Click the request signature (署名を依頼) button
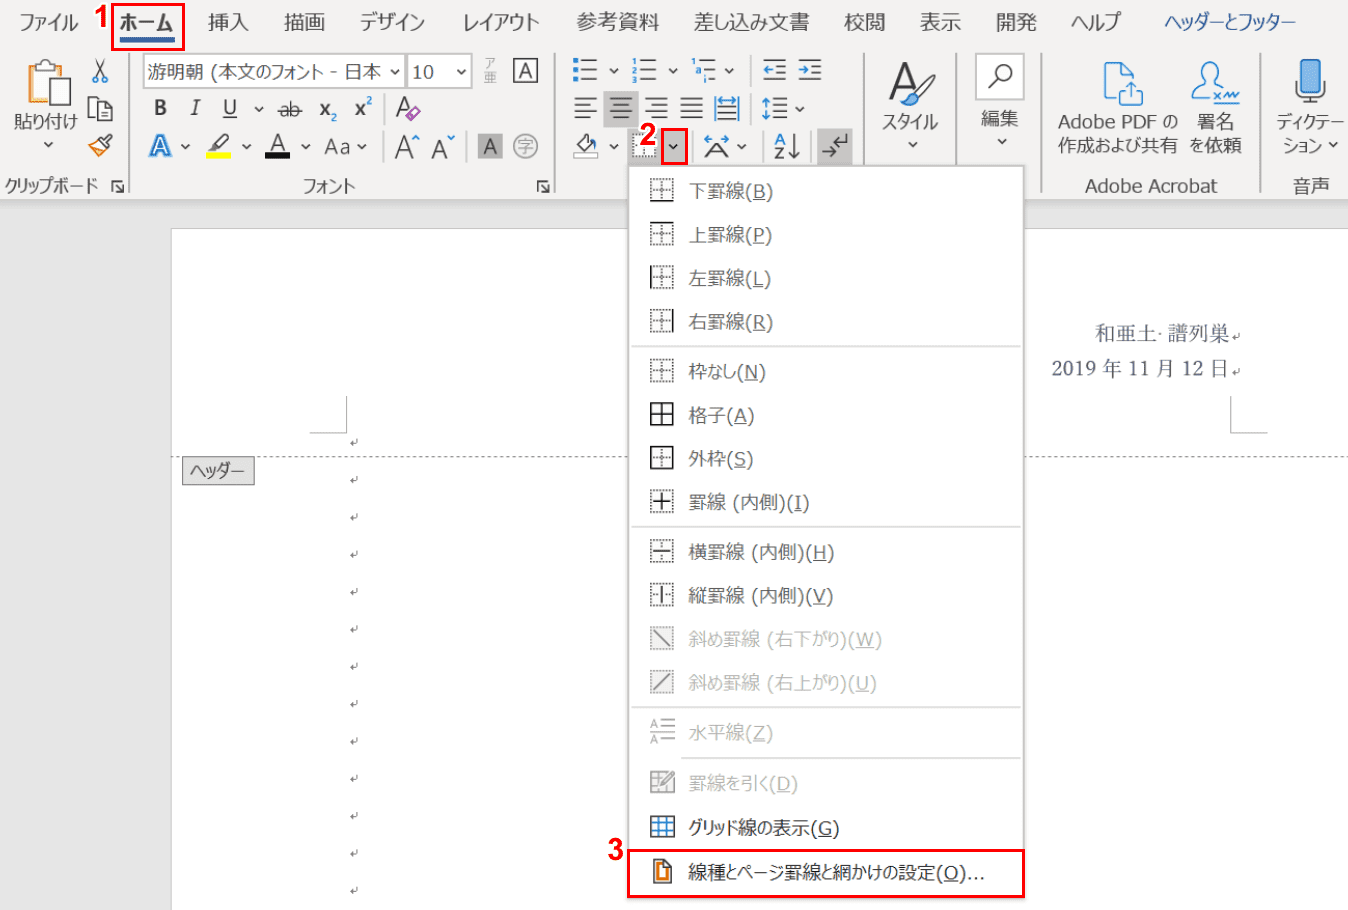The width and height of the screenshot is (1348, 910). [x=1216, y=108]
